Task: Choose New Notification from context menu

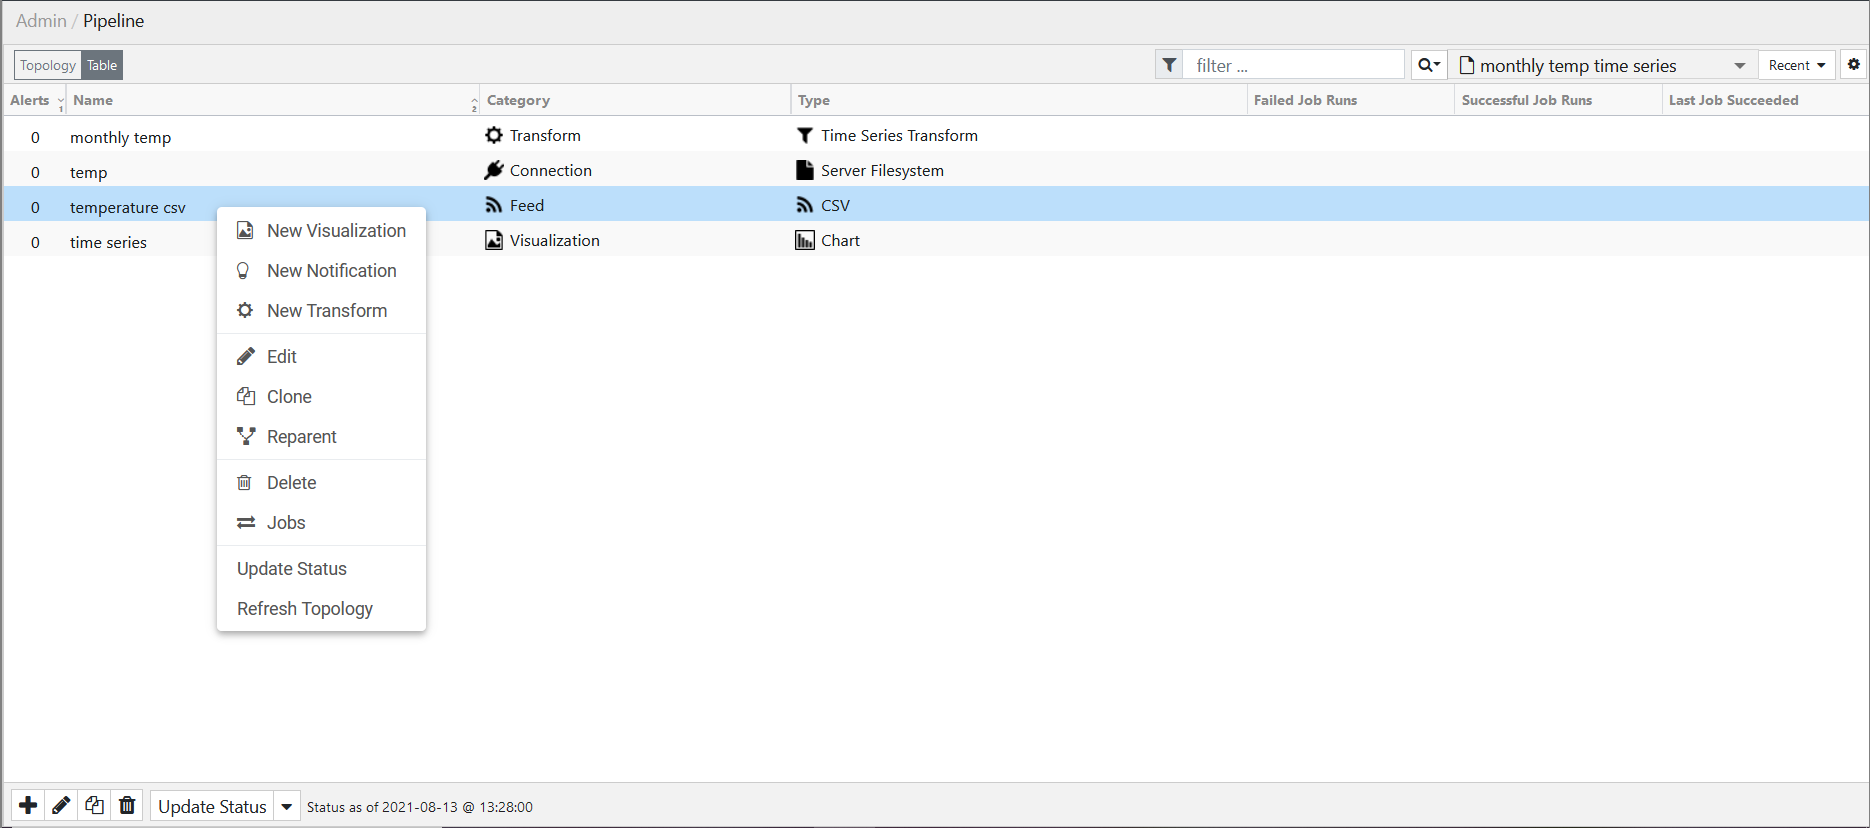Action: (321, 271)
